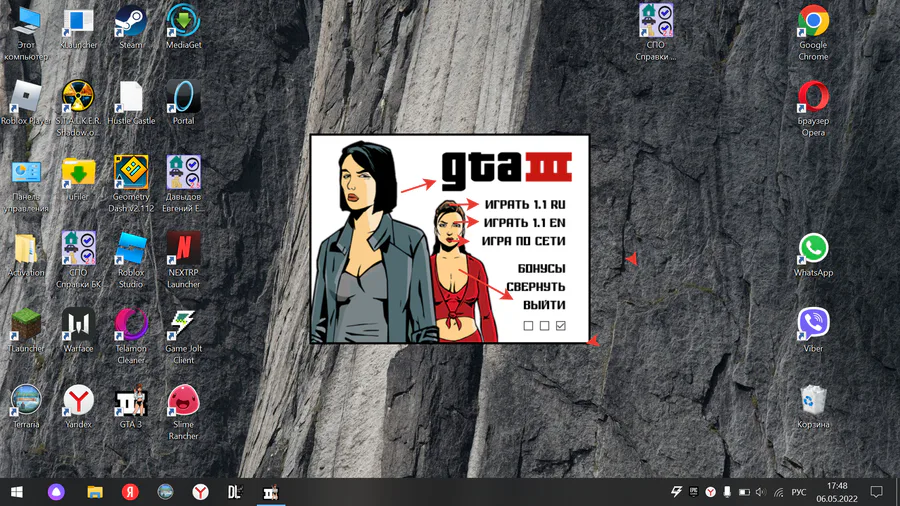Screen dimensions: 900x506
Task: Click СВЕРНУТЬ to minimize the launcher
Action: pos(536,287)
